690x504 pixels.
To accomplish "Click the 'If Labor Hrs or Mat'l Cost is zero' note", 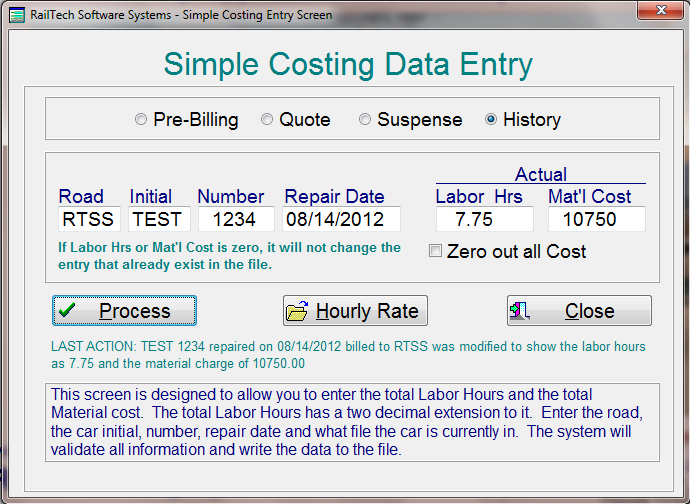I will click(x=229, y=256).
